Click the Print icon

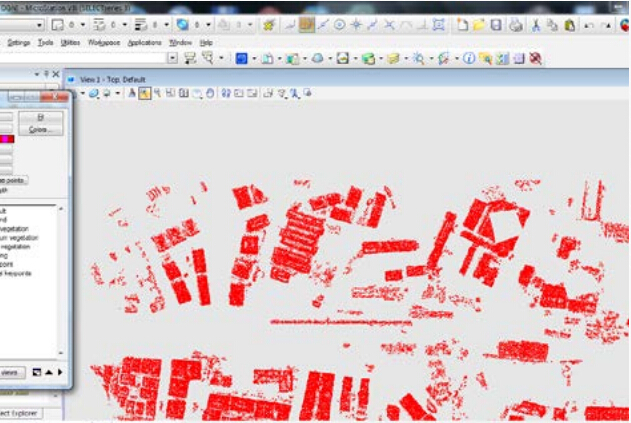click(513, 24)
